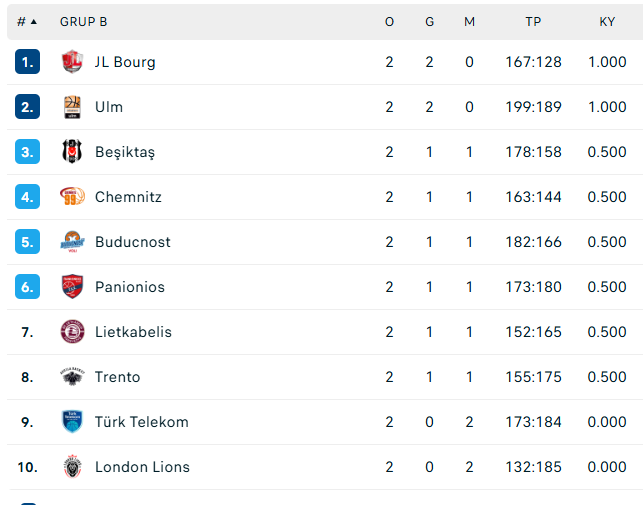The width and height of the screenshot is (643, 505).
Task: Sort standings by the KY column header
Action: [607, 22]
